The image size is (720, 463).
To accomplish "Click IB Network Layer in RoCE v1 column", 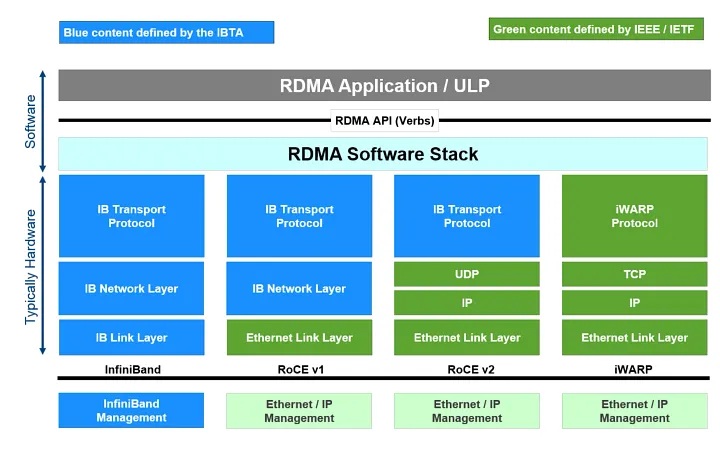I will pos(299,288).
